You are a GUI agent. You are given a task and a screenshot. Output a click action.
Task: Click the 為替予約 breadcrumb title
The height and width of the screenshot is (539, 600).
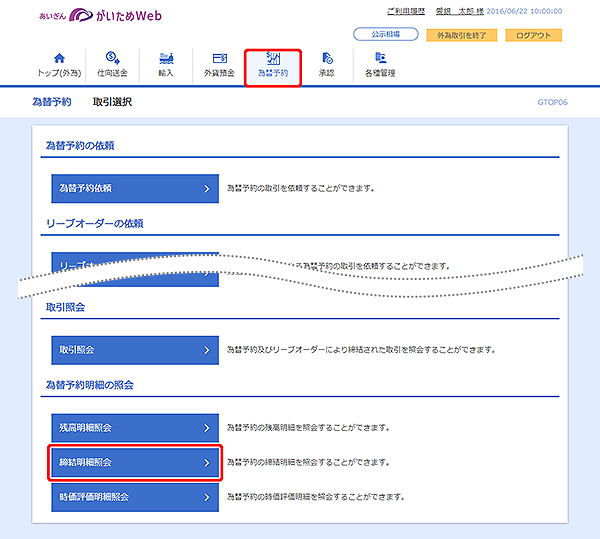point(52,102)
